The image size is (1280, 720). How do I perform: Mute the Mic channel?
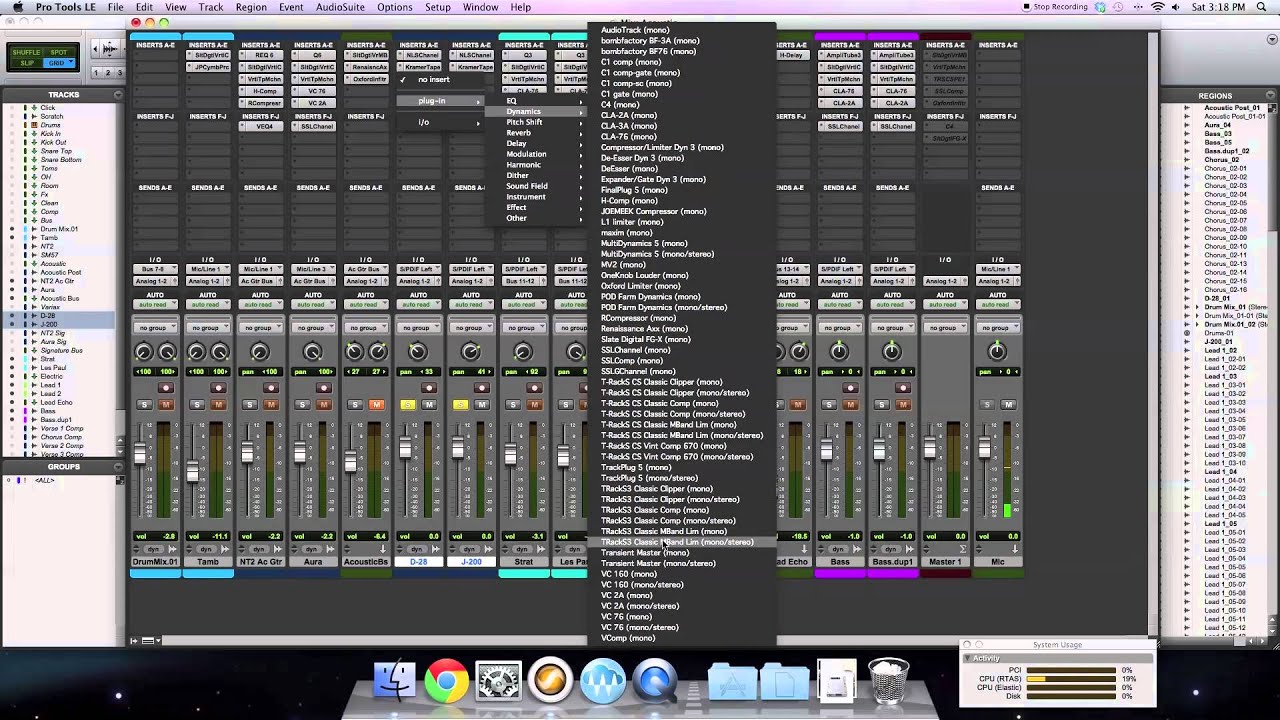point(1008,404)
